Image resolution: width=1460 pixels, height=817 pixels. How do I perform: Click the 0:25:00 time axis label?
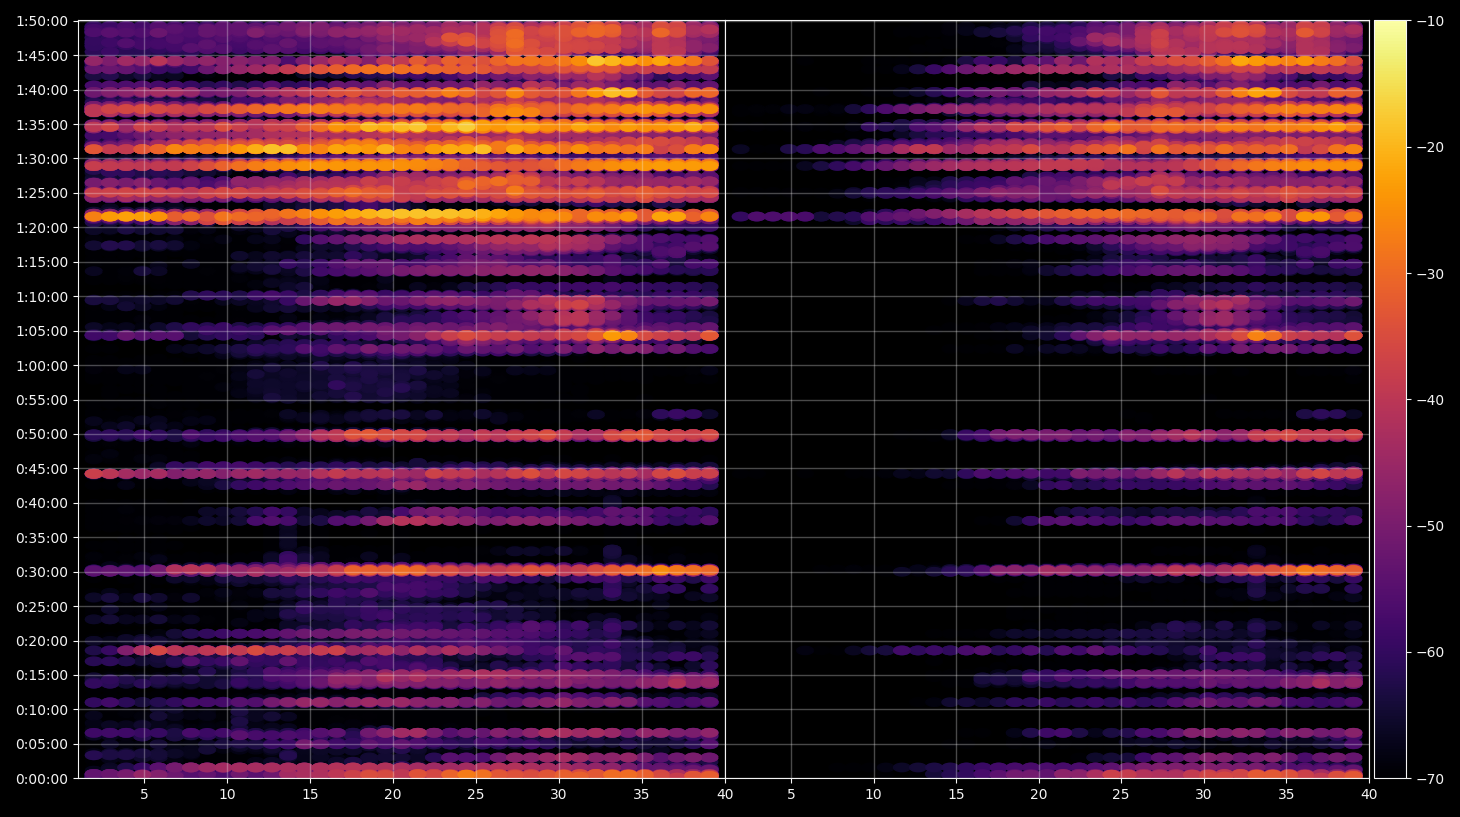click(x=42, y=607)
